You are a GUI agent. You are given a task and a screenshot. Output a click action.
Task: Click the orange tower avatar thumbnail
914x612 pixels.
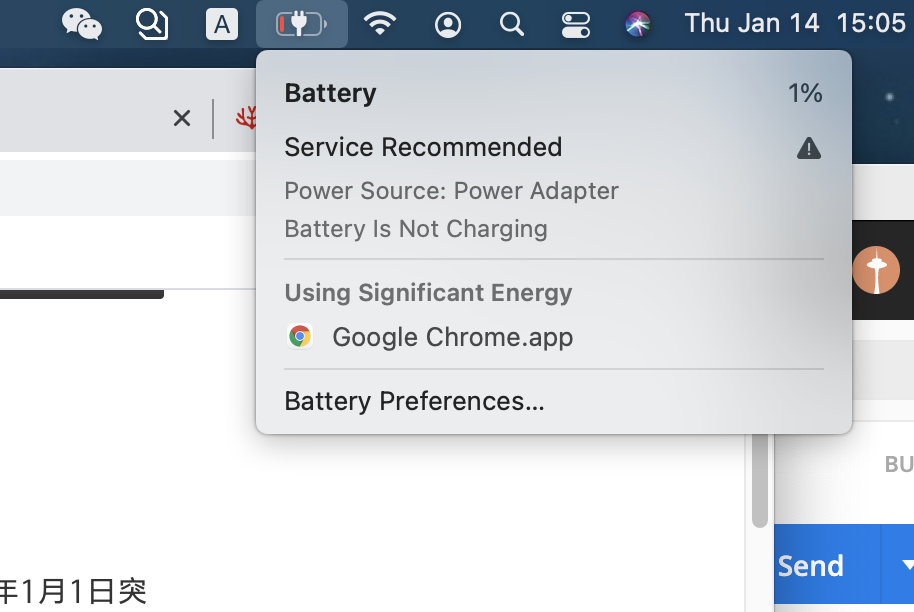pyautogui.click(x=876, y=270)
